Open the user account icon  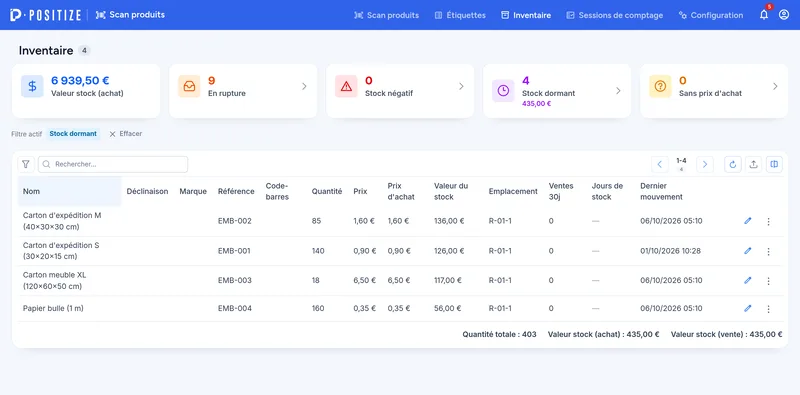pyautogui.click(x=784, y=15)
